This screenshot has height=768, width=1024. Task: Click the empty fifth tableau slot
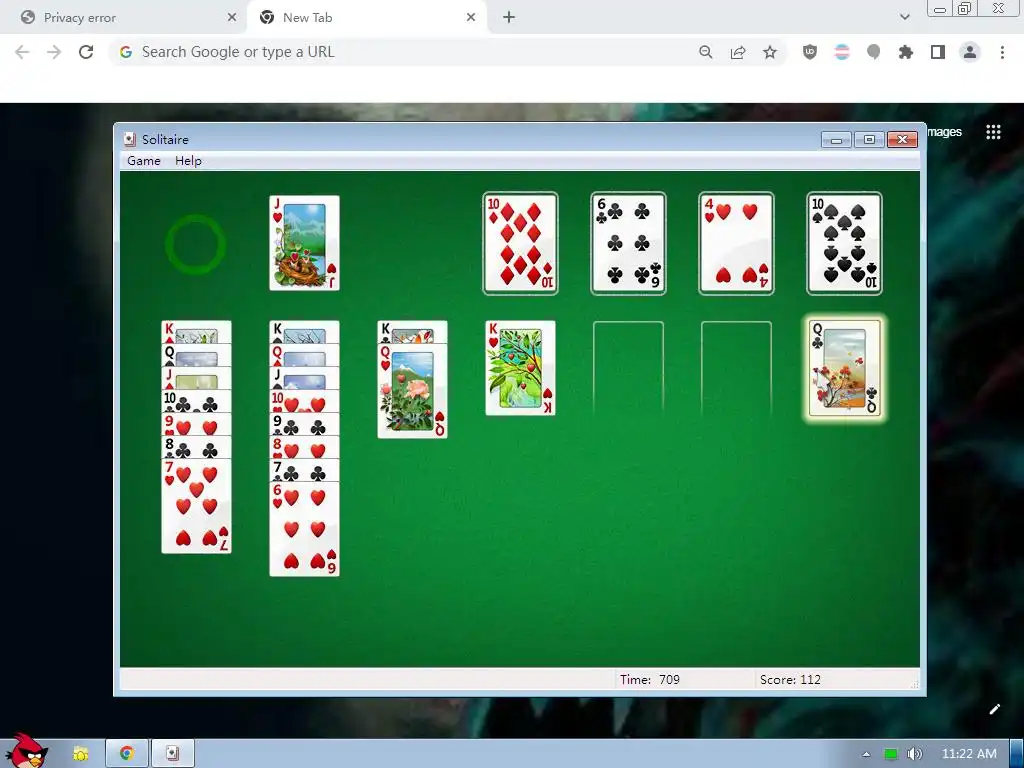pos(628,368)
